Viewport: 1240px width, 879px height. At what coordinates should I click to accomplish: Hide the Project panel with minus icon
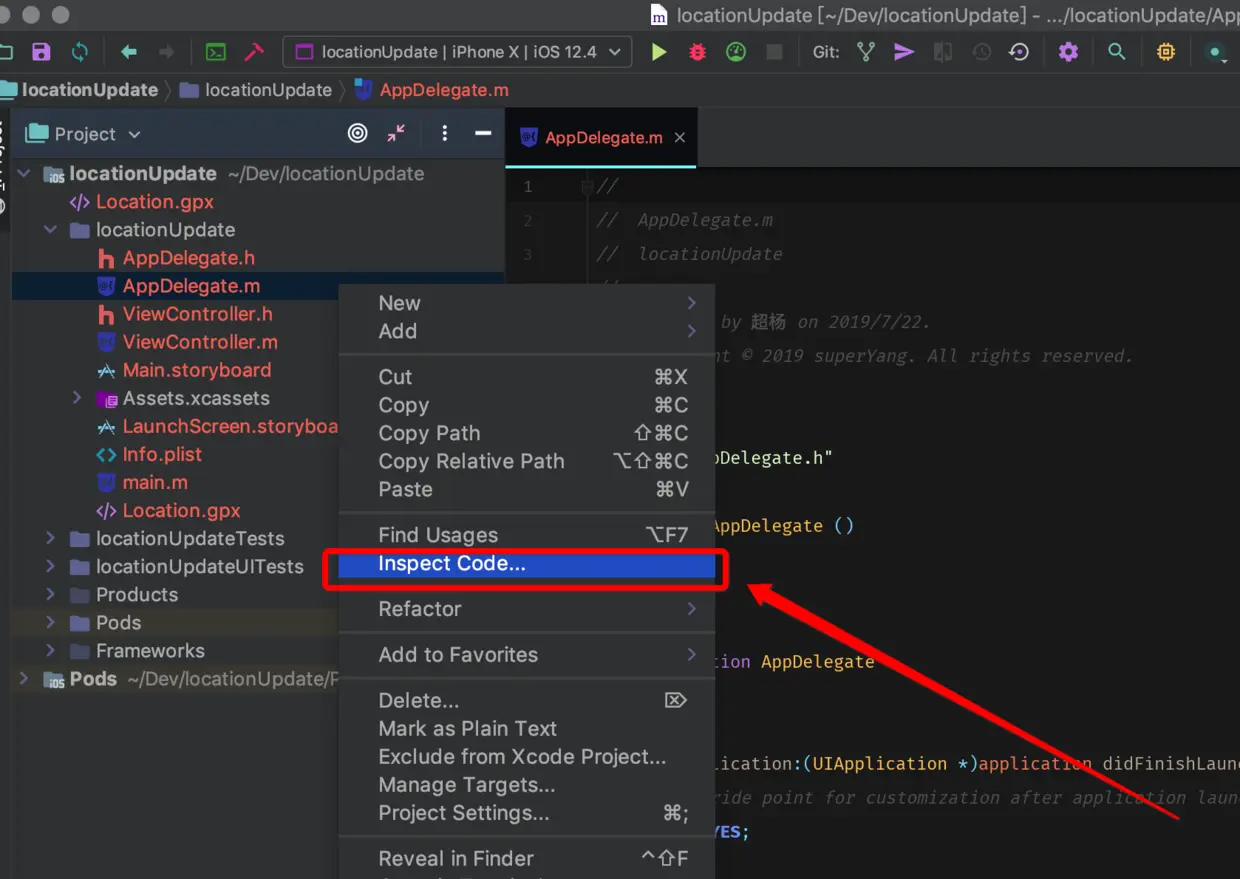pos(483,133)
